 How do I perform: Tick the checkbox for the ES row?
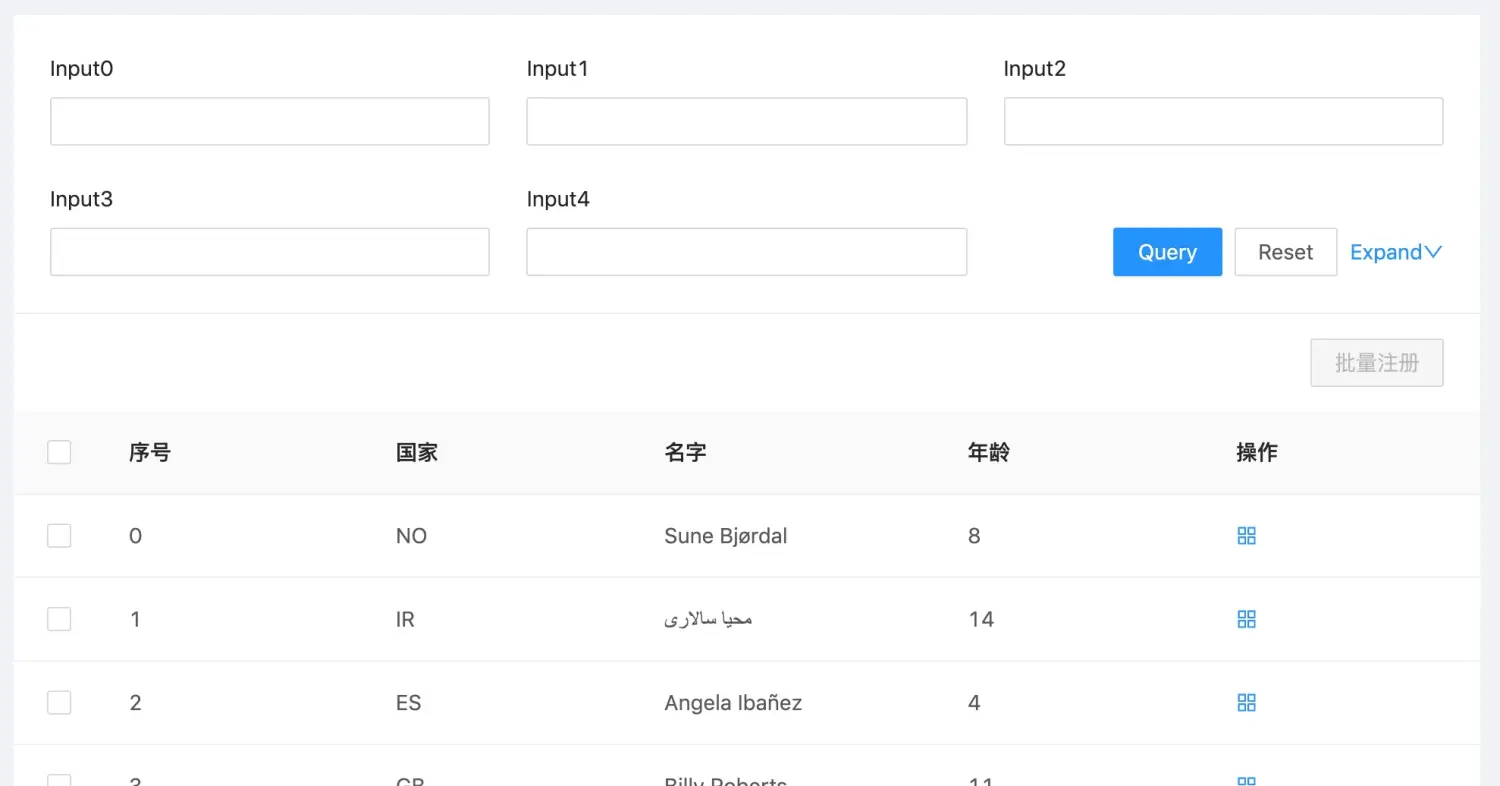(59, 703)
